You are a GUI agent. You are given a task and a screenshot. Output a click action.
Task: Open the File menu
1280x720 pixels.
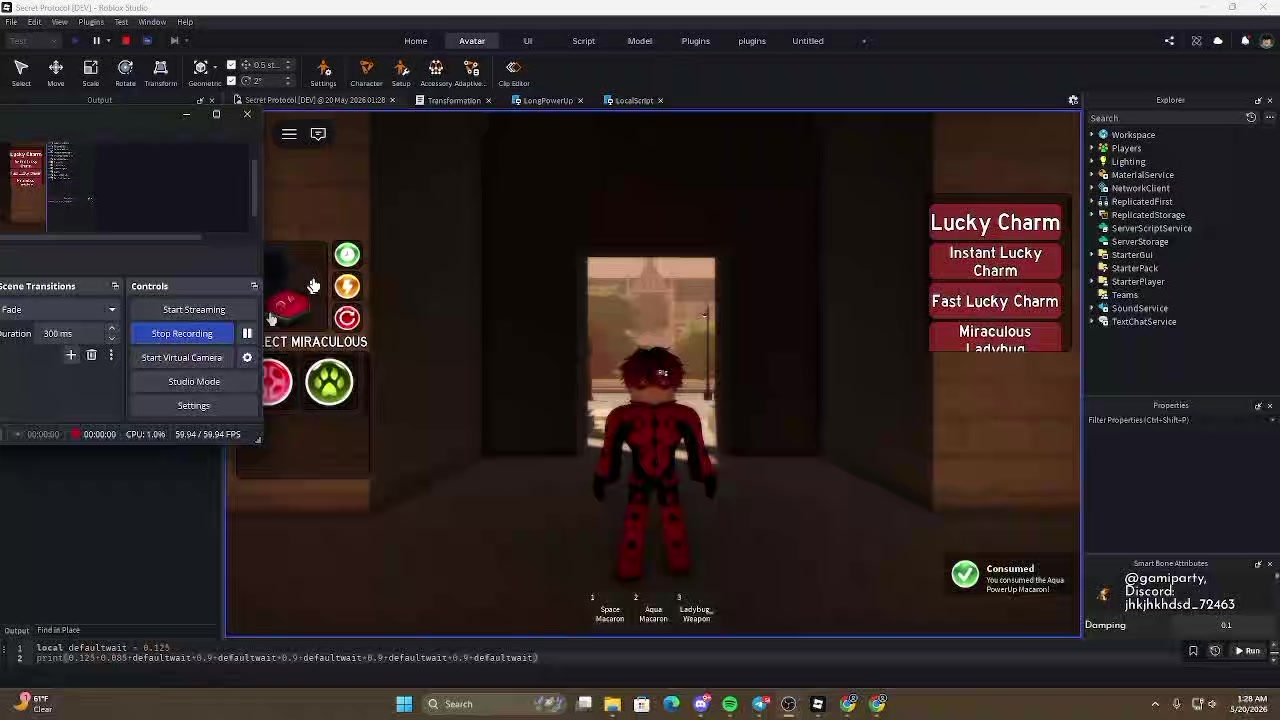click(11, 22)
